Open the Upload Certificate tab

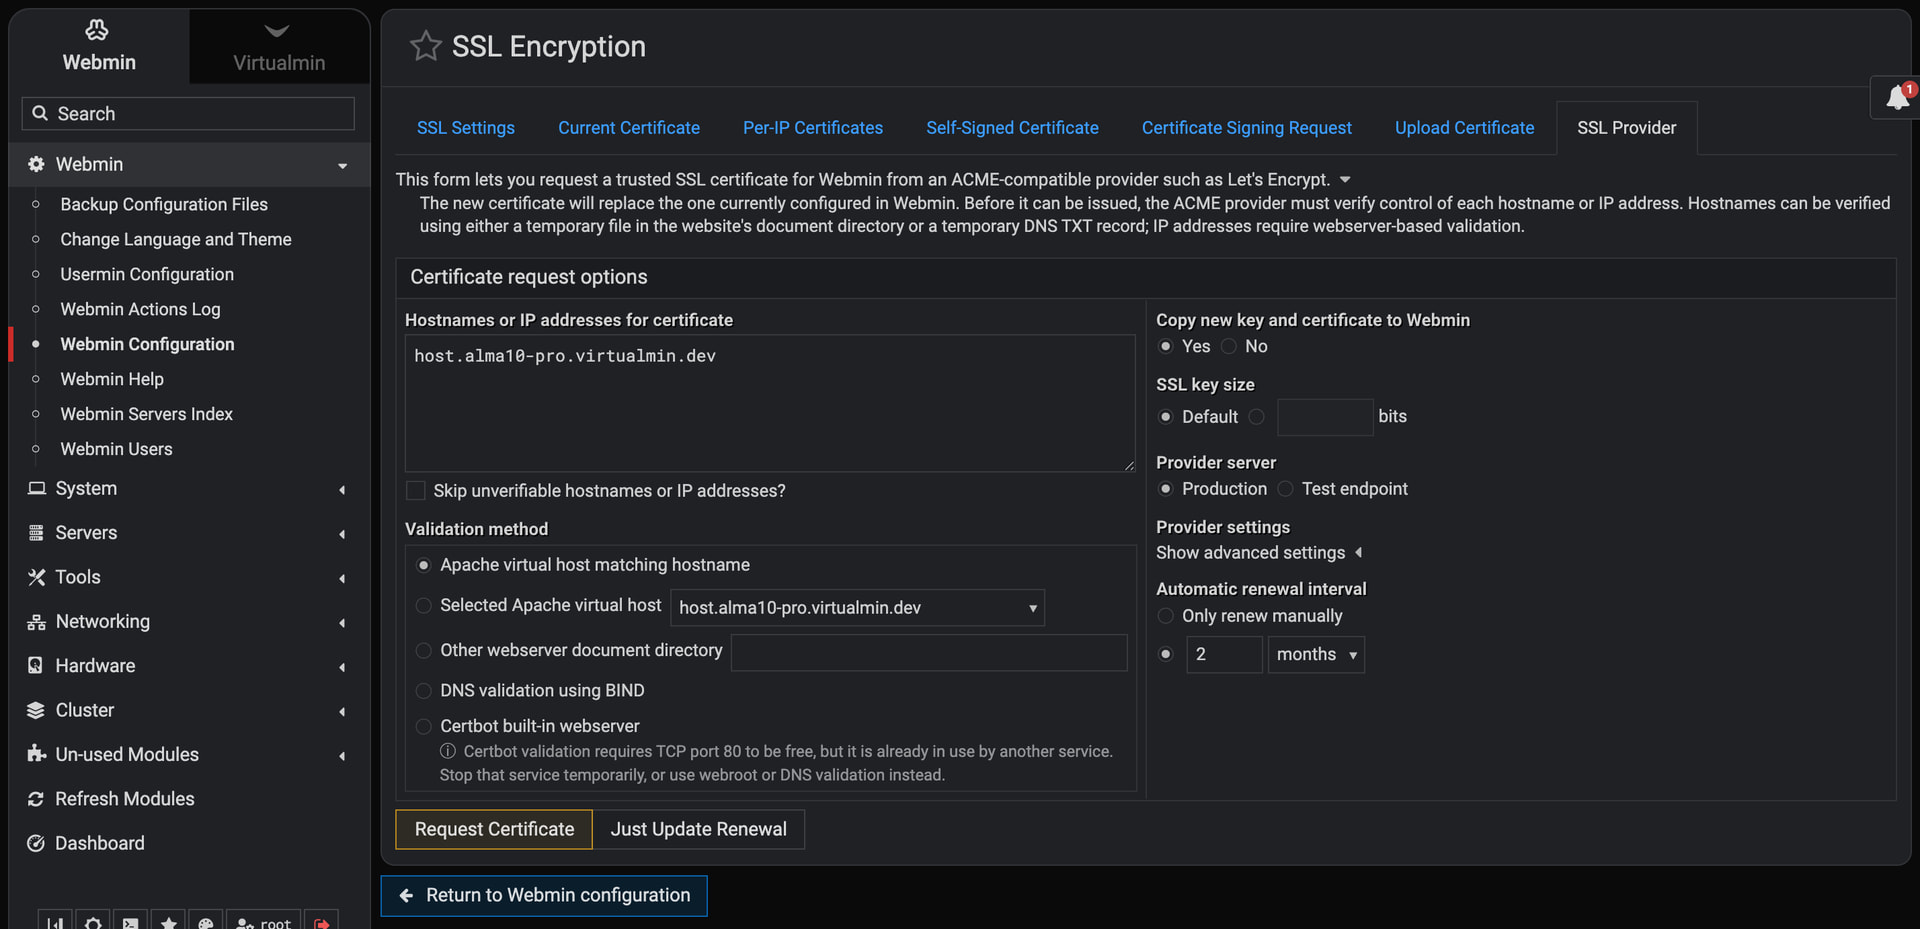(x=1464, y=128)
